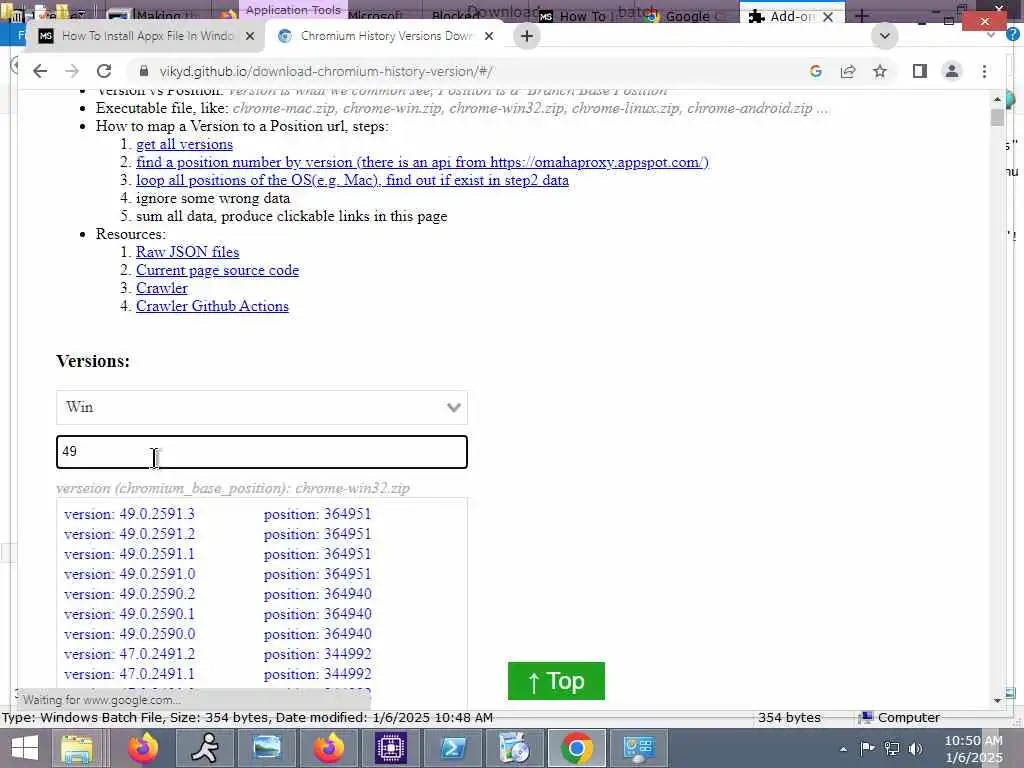Open 'get all versions' link
Image resolution: width=1024 pixels, height=768 pixels.
[x=184, y=144]
